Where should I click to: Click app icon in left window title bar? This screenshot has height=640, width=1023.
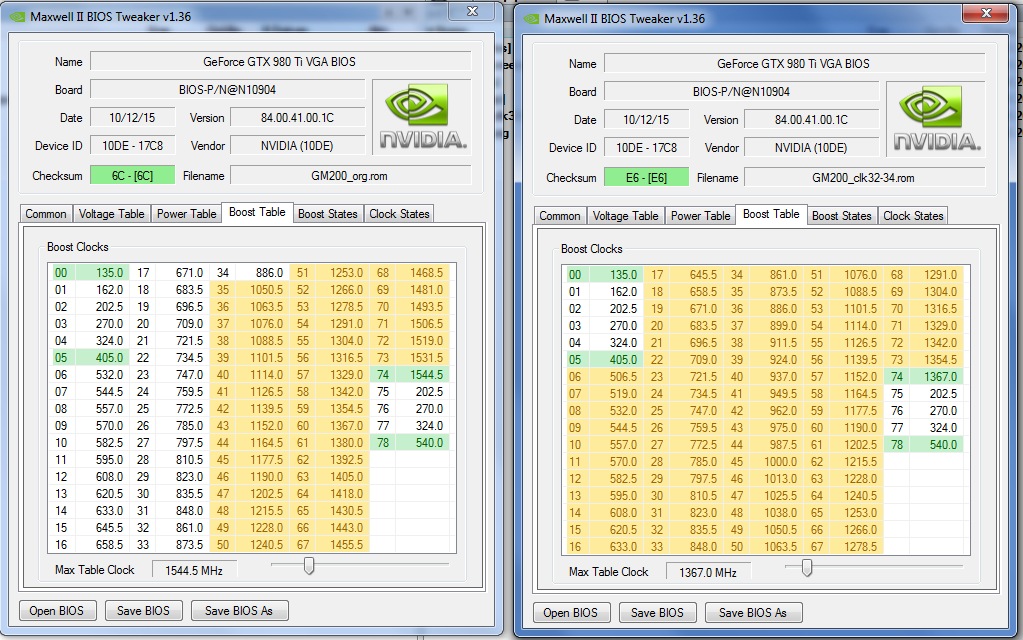18,17
